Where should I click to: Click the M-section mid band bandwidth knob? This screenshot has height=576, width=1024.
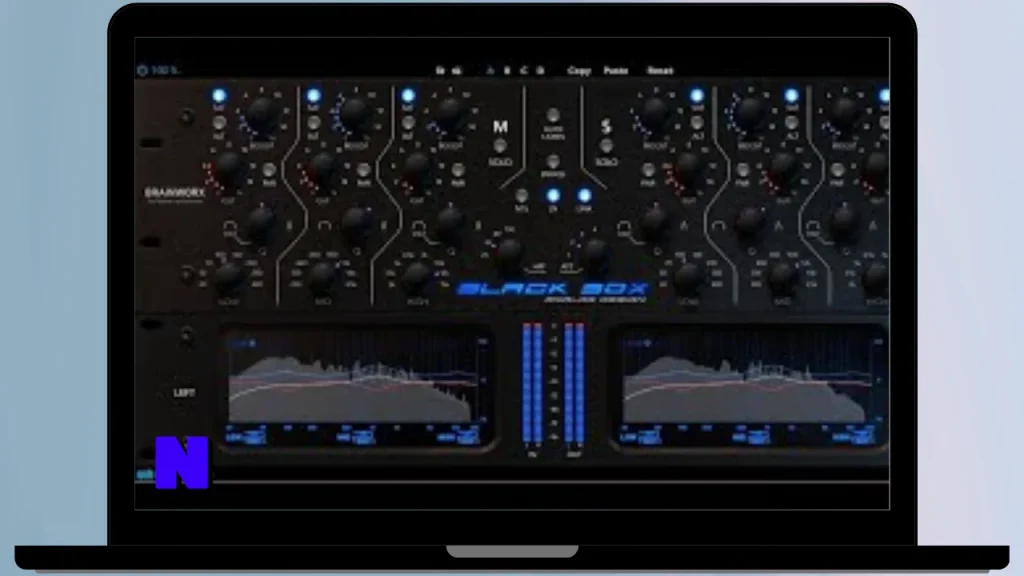(356, 223)
